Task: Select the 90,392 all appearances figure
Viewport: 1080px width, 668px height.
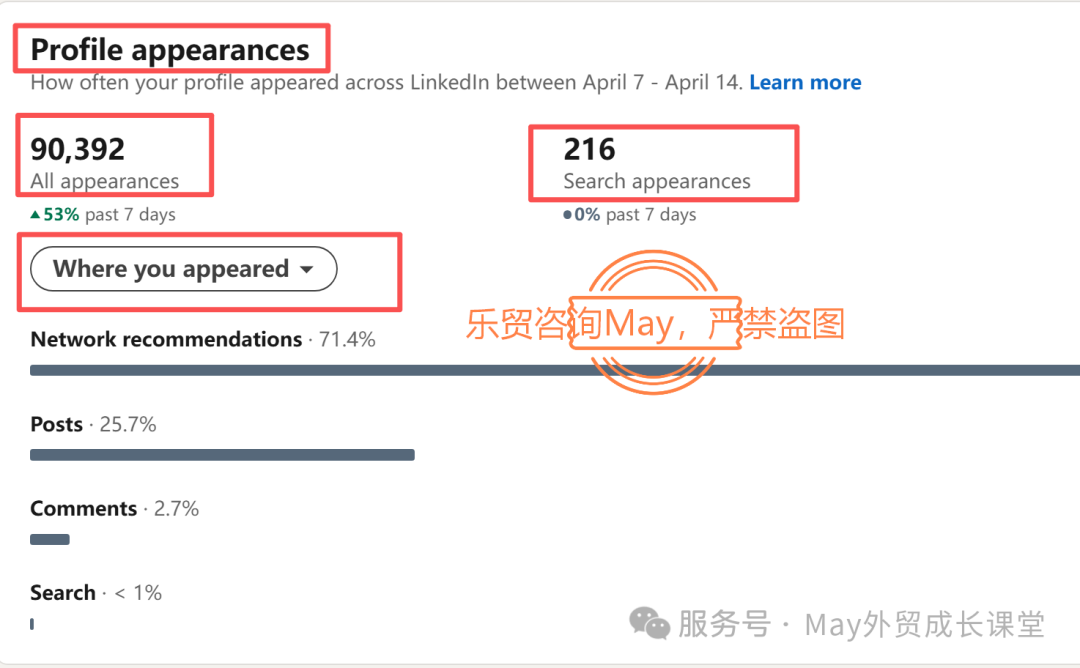Action: [78, 150]
